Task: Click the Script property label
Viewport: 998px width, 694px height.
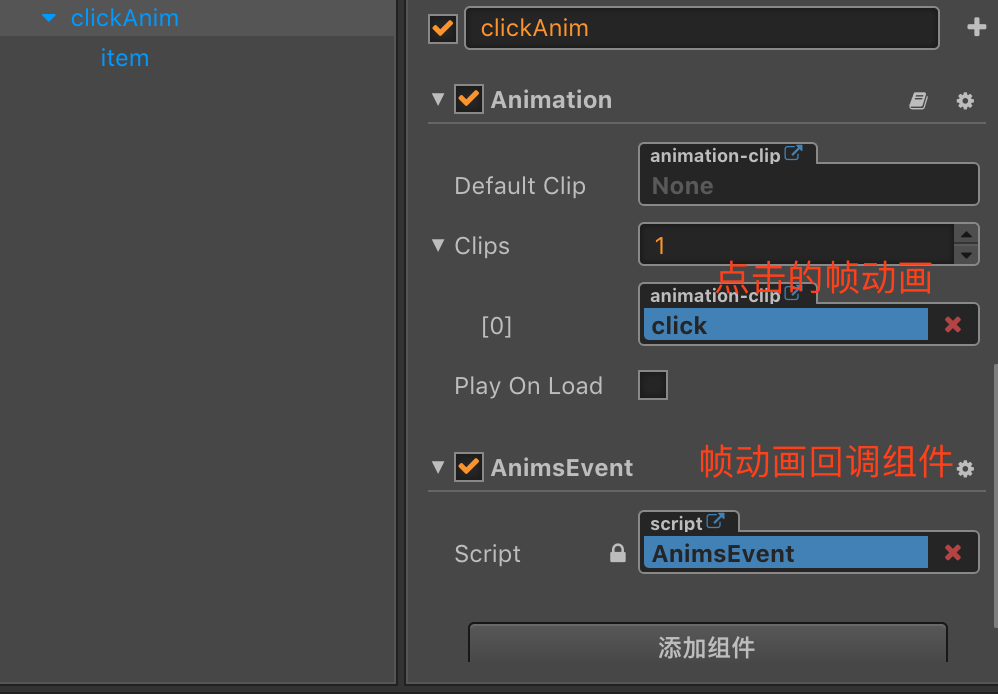Action: (488, 554)
